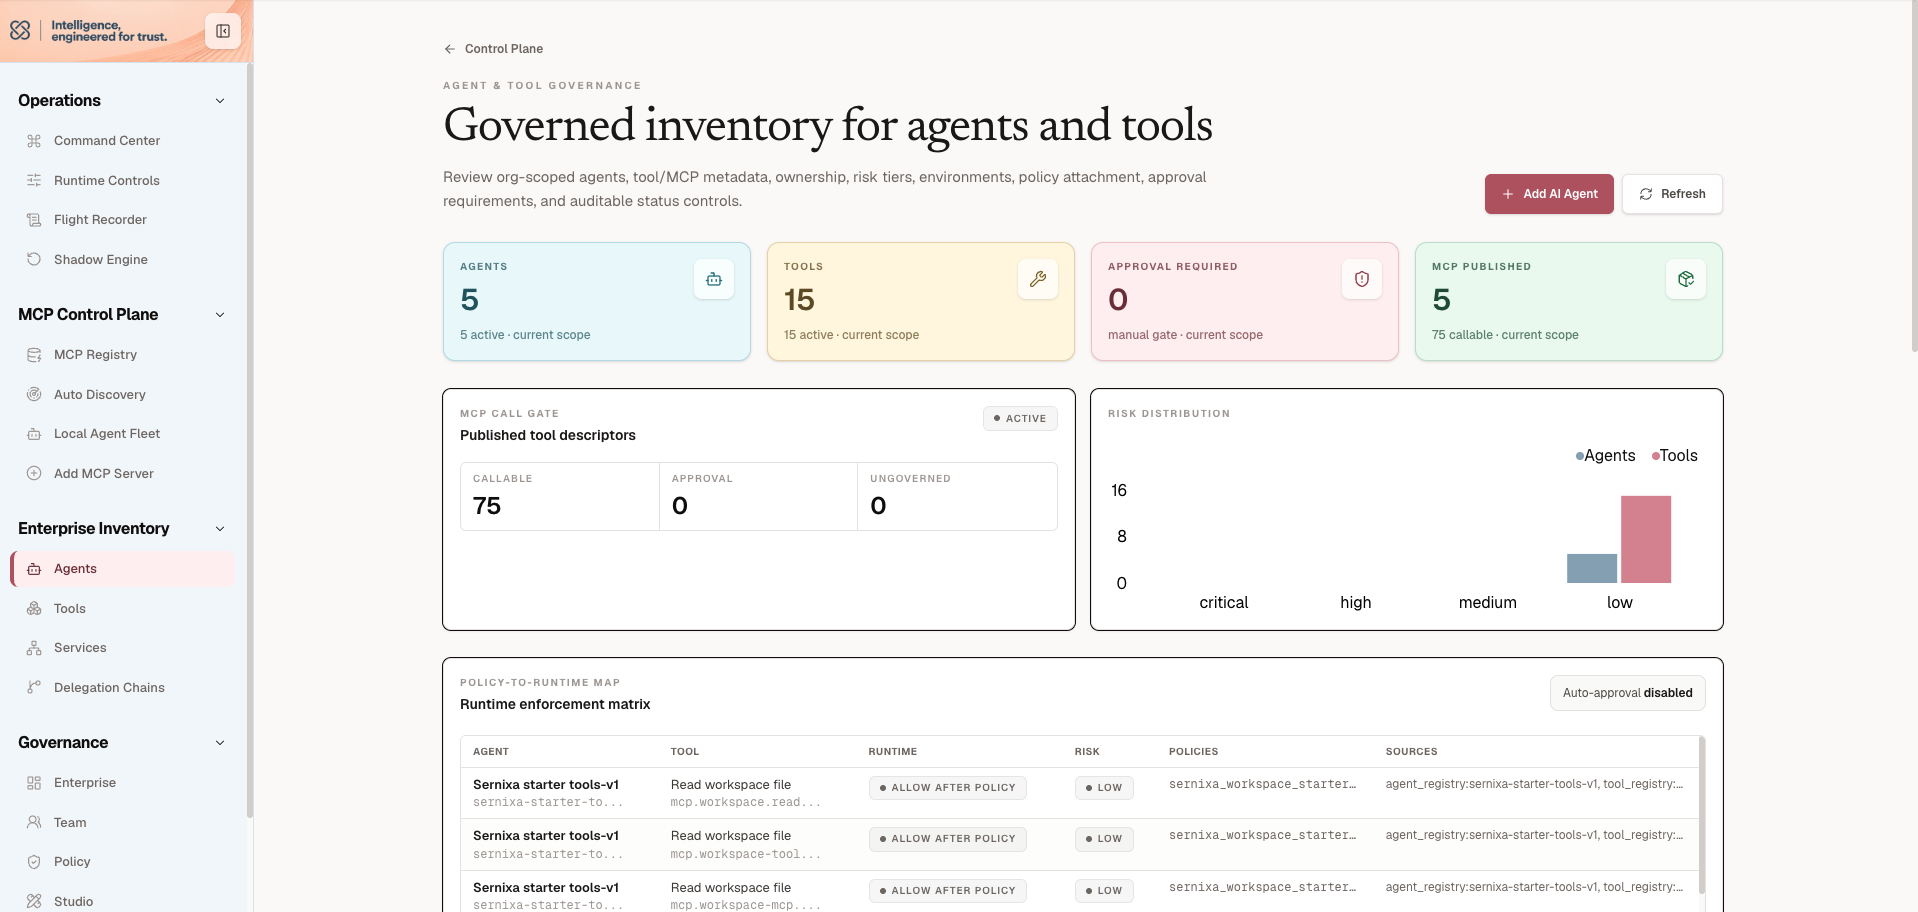The image size is (1918, 912).
Task: Toggle Tools series in chart legend
Action: (x=1674, y=456)
